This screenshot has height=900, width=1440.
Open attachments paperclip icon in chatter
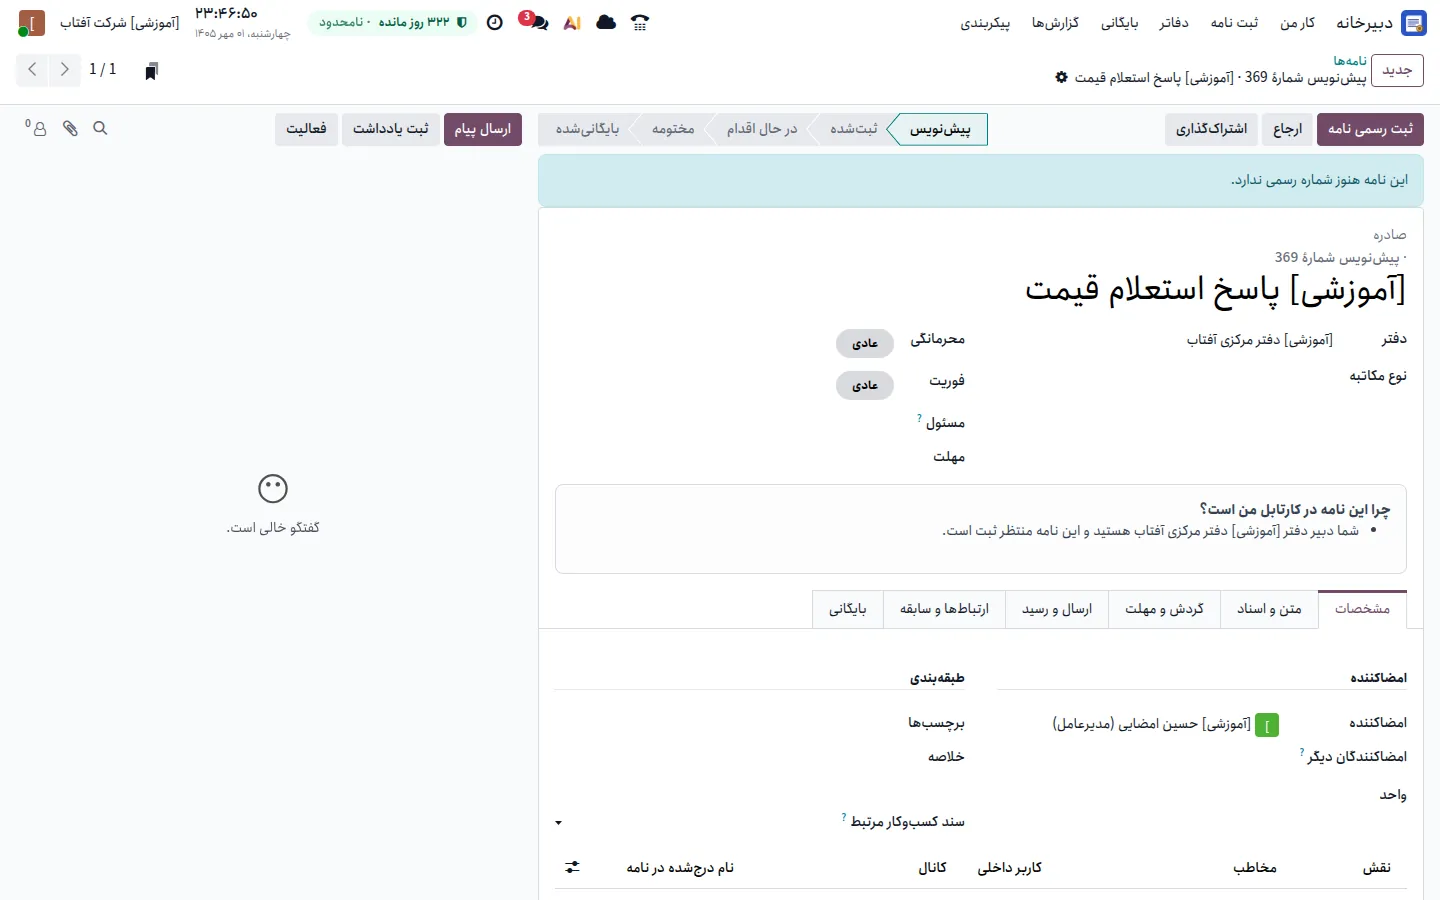pos(70,128)
